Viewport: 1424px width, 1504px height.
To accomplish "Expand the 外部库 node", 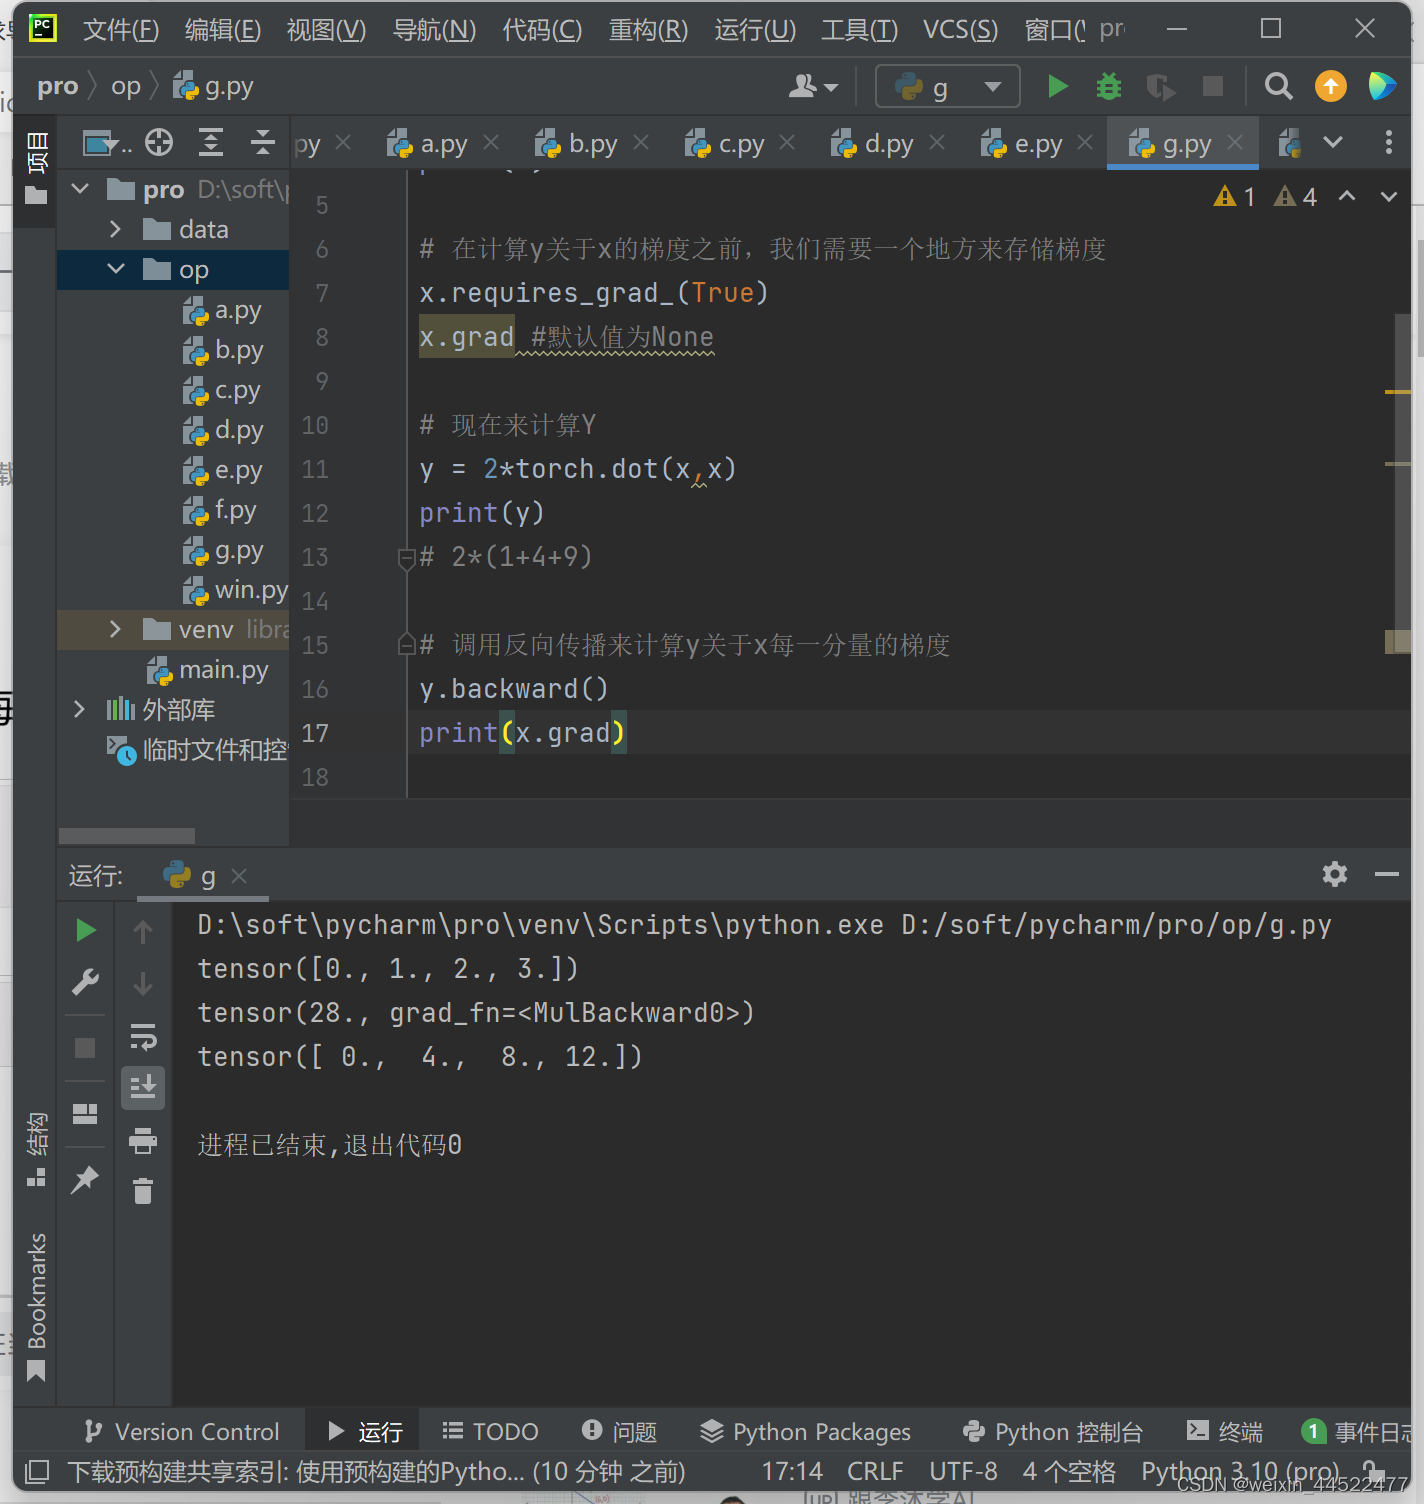I will 80,710.
